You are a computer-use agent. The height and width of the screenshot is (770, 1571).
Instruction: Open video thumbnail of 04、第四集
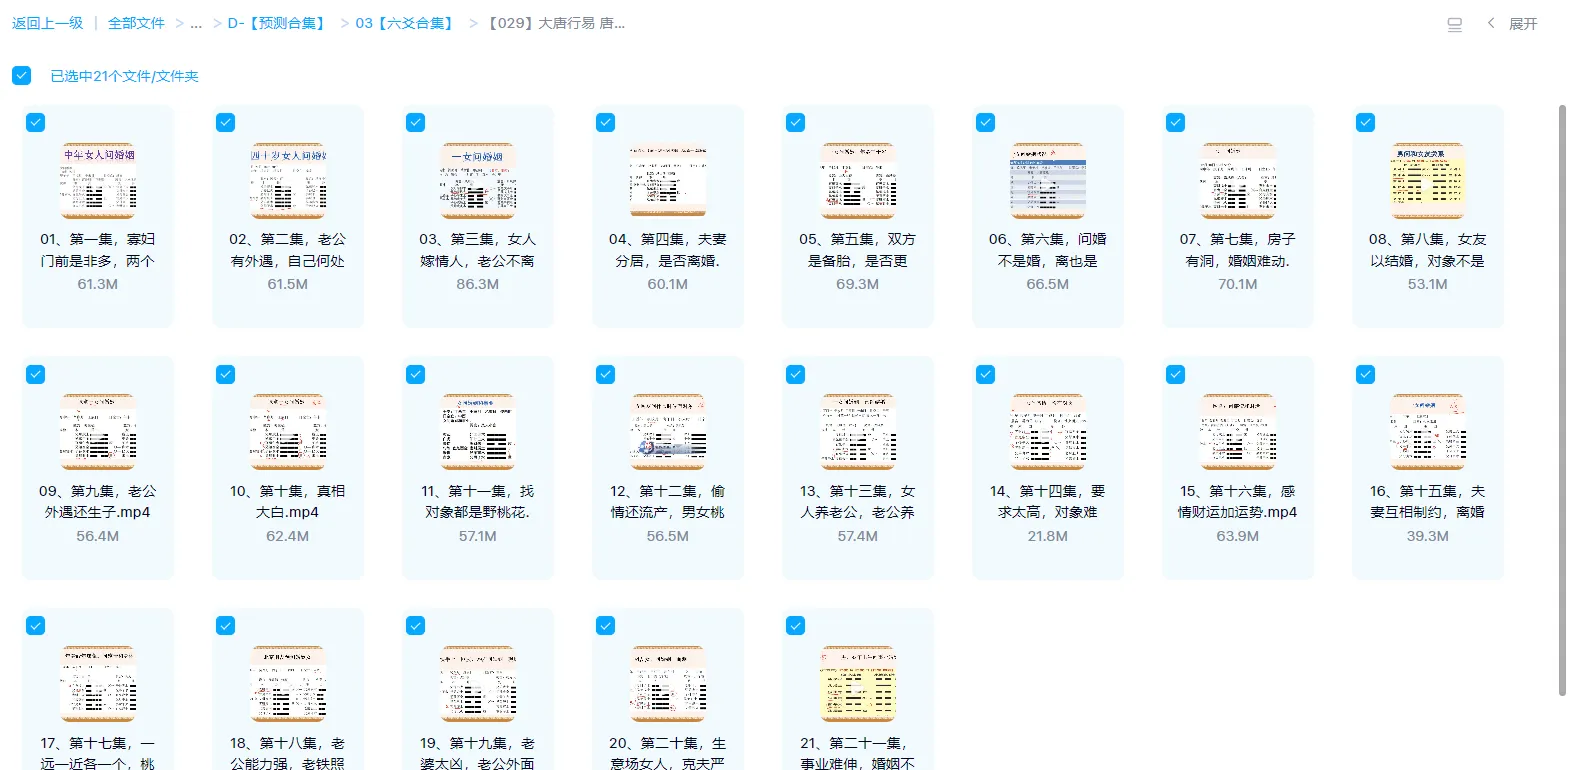tap(668, 180)
